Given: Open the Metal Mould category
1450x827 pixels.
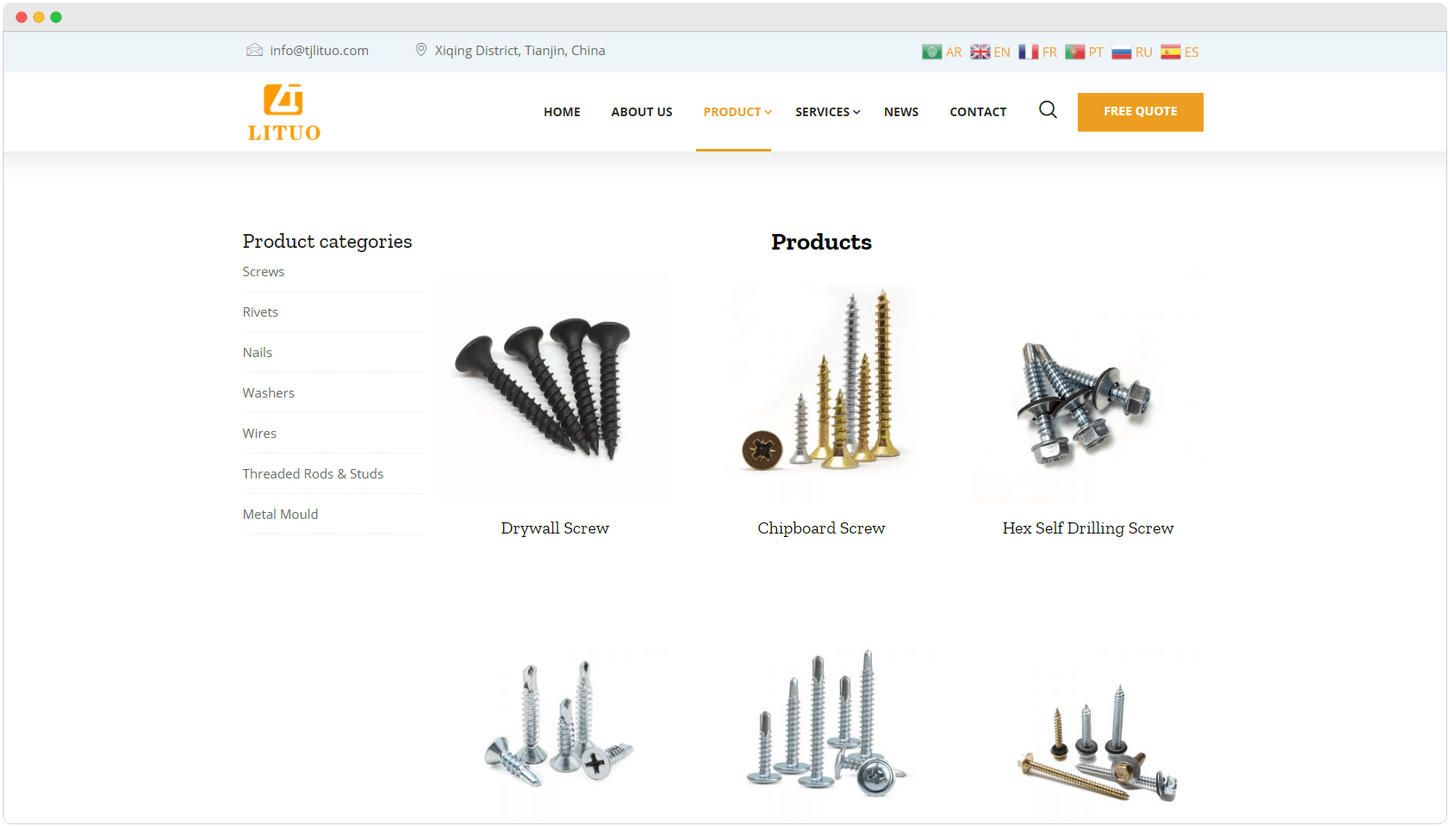Looking at the screenshot, I should [x=280, y=514].
